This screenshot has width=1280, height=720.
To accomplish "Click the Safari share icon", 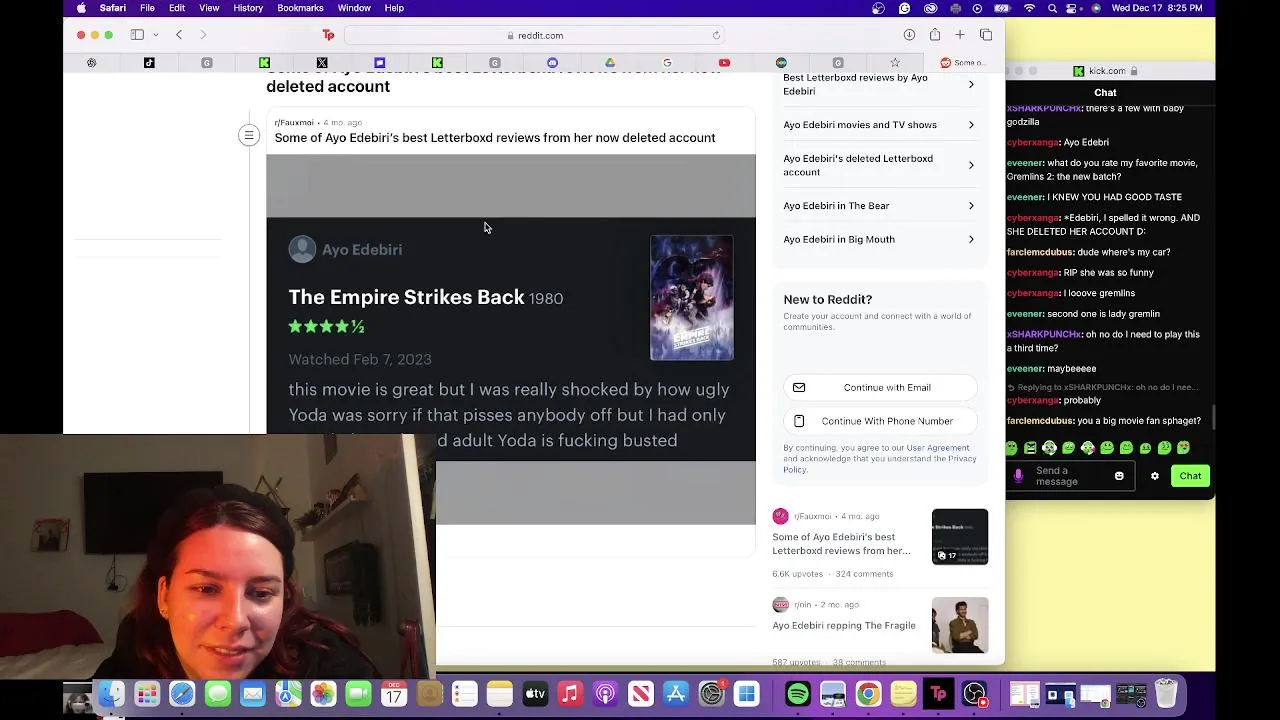I will [935, 35].
